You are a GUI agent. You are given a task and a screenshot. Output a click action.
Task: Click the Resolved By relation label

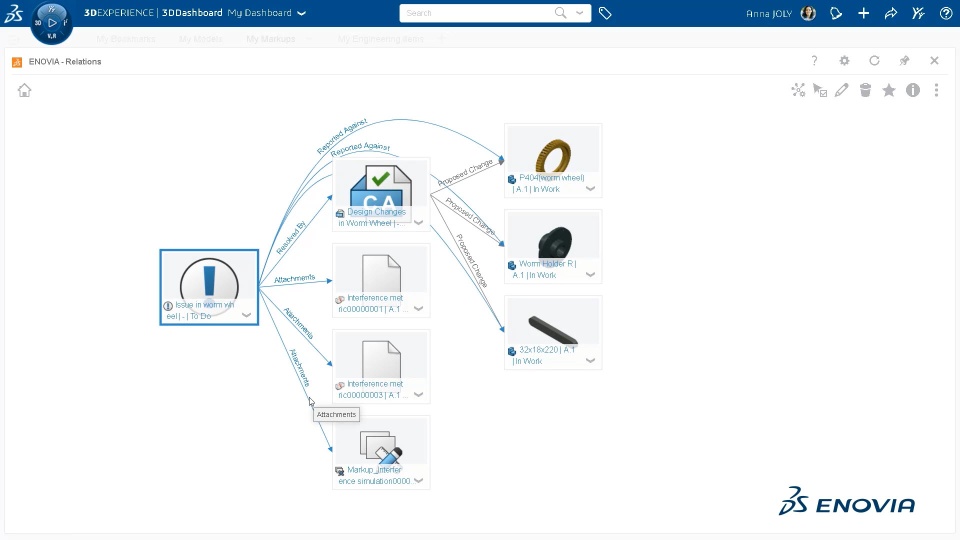[291, 238]
